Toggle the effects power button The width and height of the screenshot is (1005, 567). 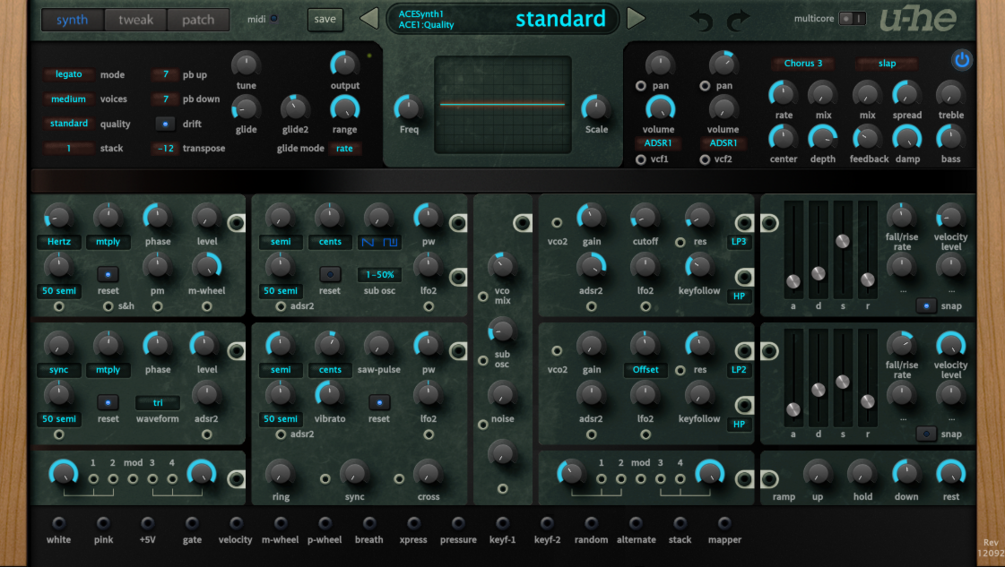[x=961, y=60]
